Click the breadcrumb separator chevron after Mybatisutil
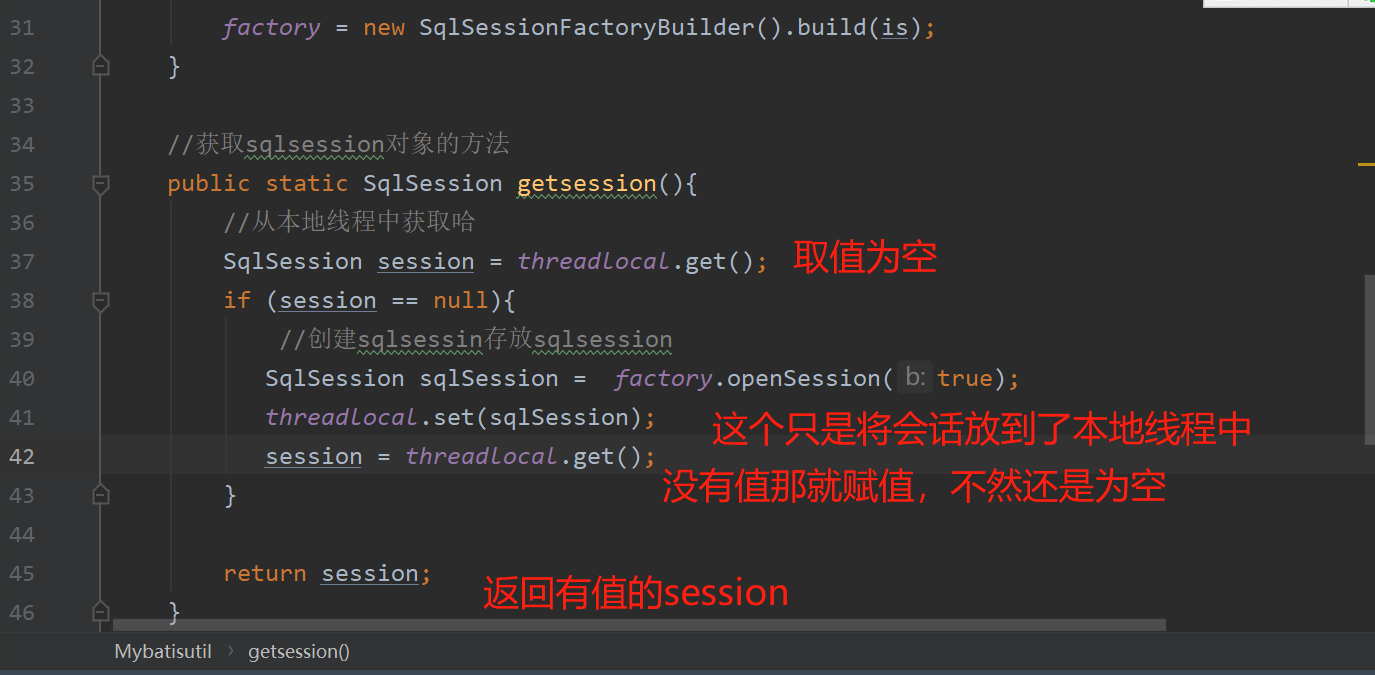The image size is (1375, 675). (x=230, y=651)
